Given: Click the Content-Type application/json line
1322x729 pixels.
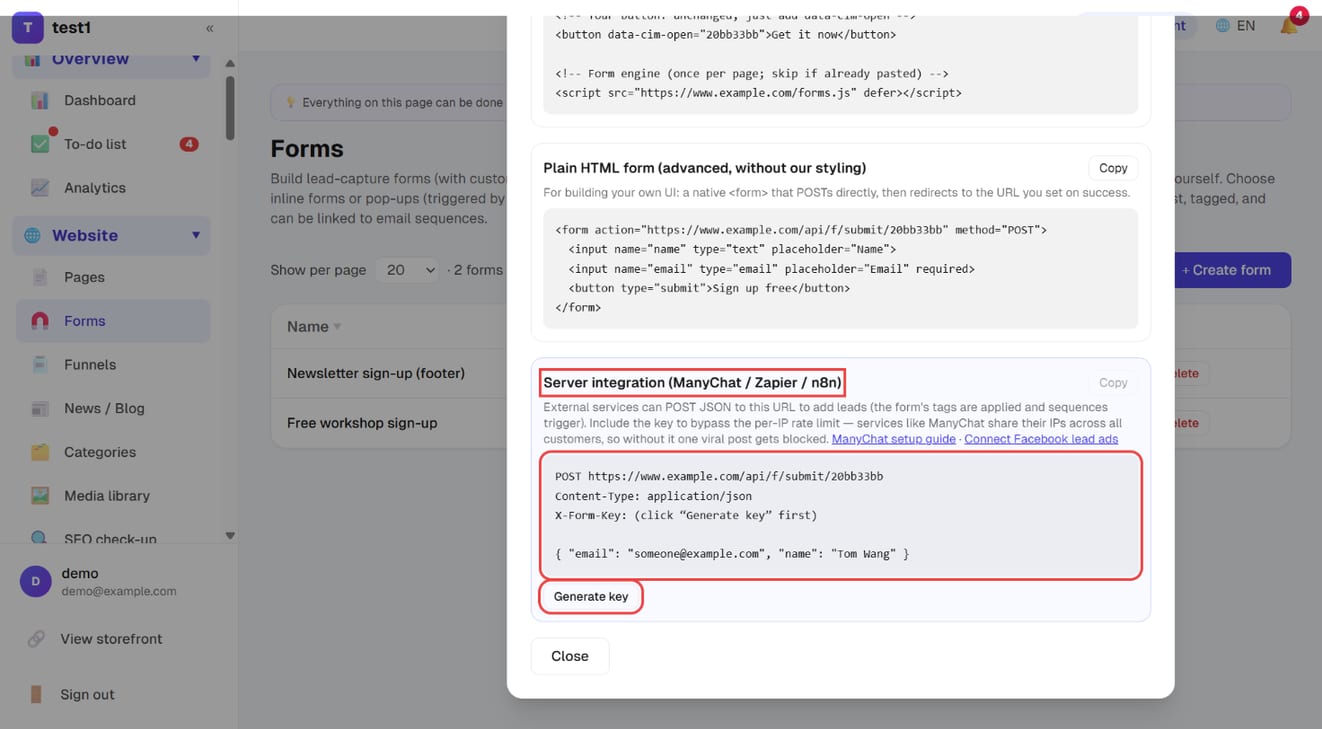Looking at the screenshot, I should pyautogui.click(x=653, y=496).
